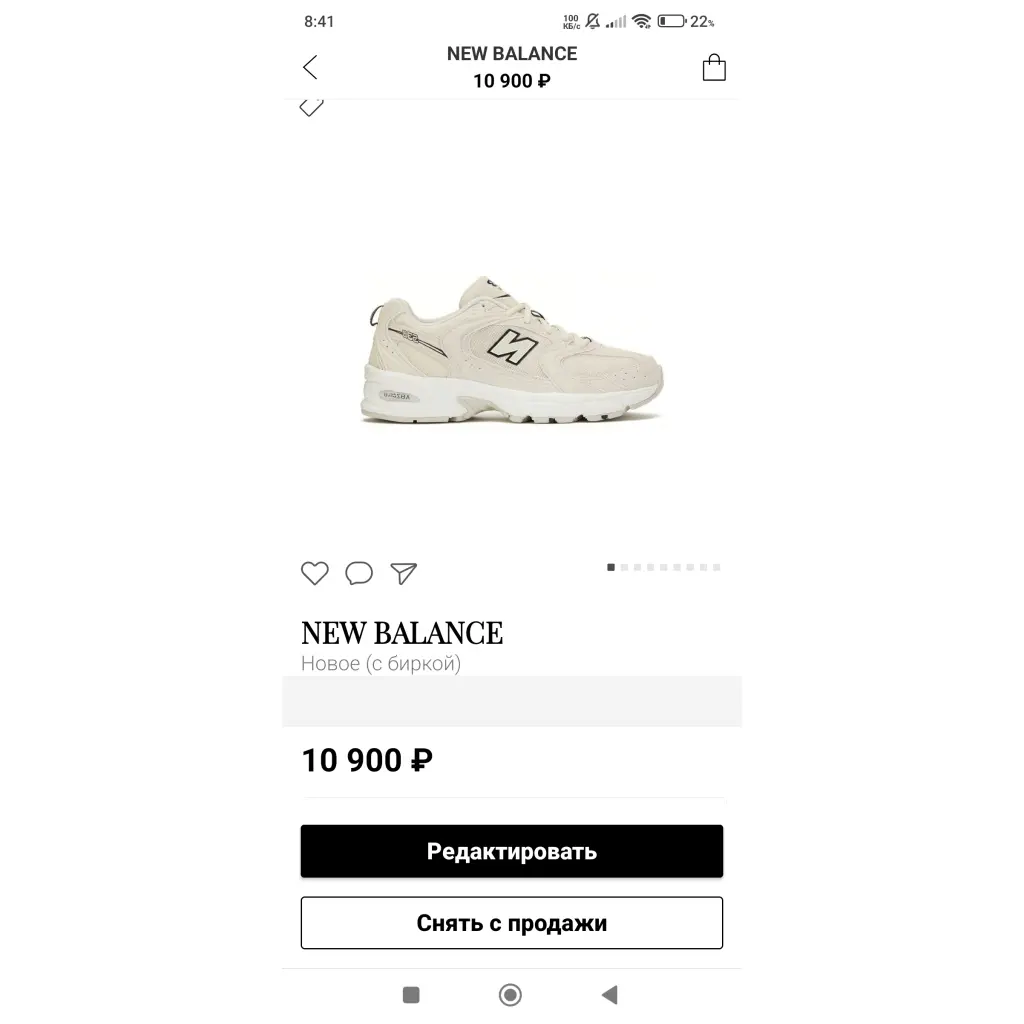The image size is (1024, 1024).
Task: Tap the NEW BALANCE brand name heading
Action: 402,633
